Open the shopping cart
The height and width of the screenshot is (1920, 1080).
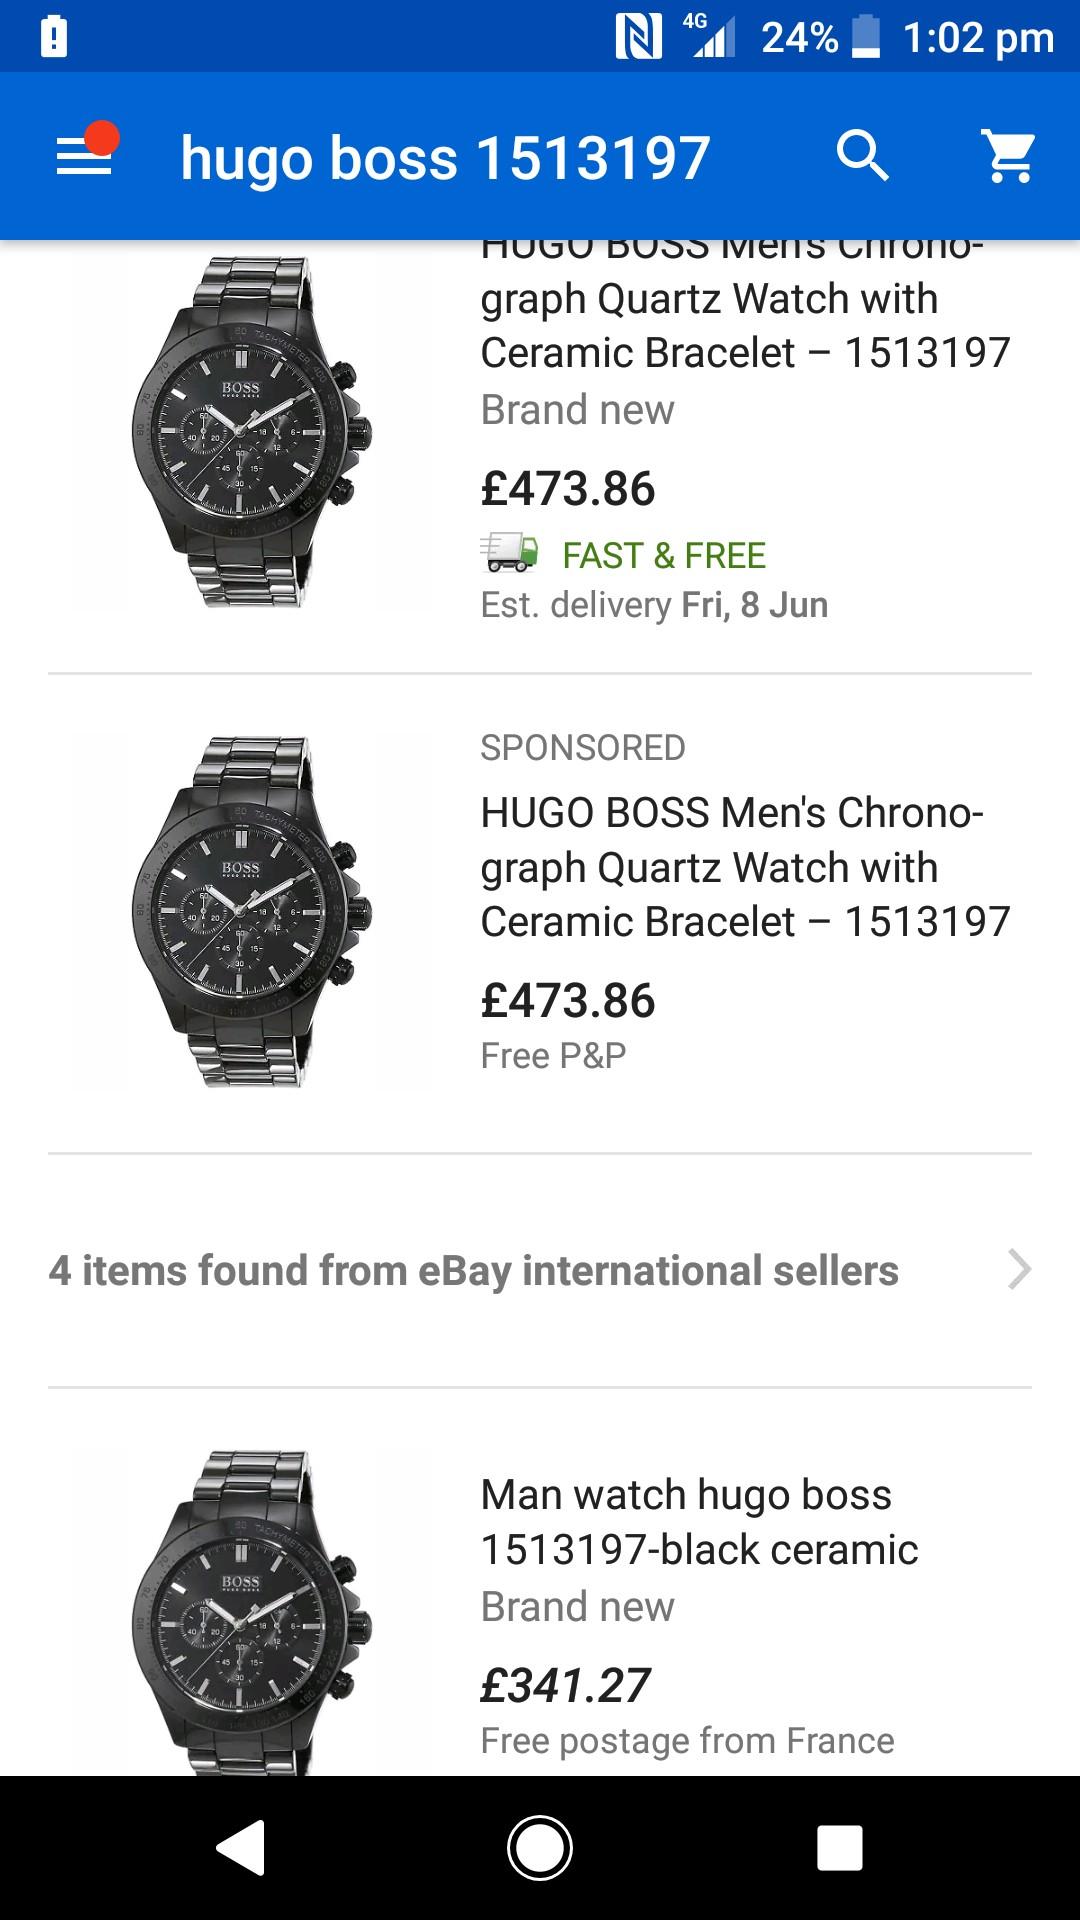1010,156
